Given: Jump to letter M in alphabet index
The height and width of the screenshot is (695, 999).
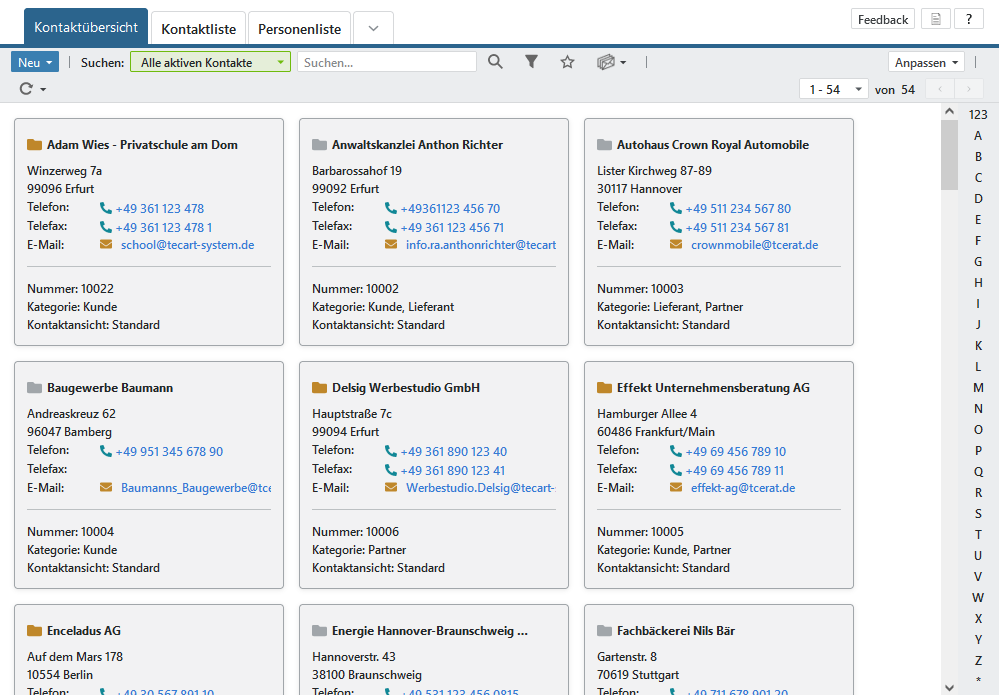Looking at the screenshot, I should tap(978, 387).
